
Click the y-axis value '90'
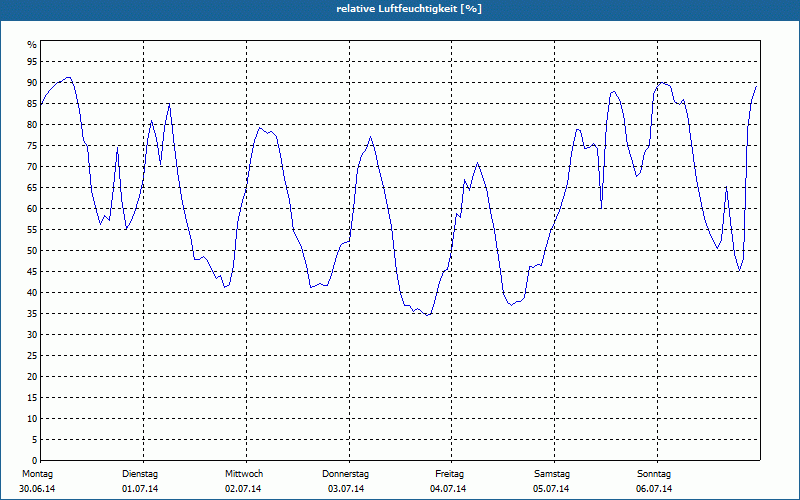pos(32,83)
